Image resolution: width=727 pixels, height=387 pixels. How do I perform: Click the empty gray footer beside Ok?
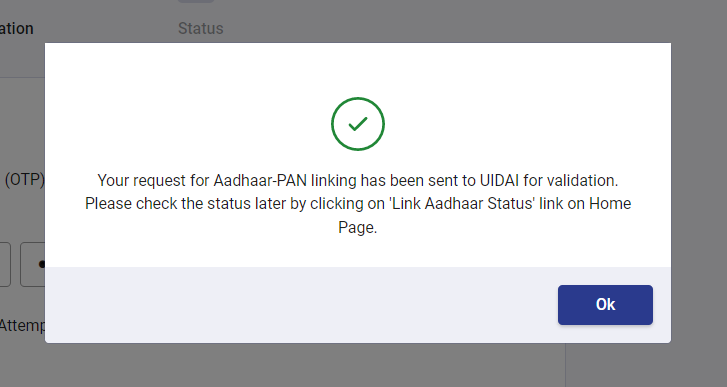[301, 305]
